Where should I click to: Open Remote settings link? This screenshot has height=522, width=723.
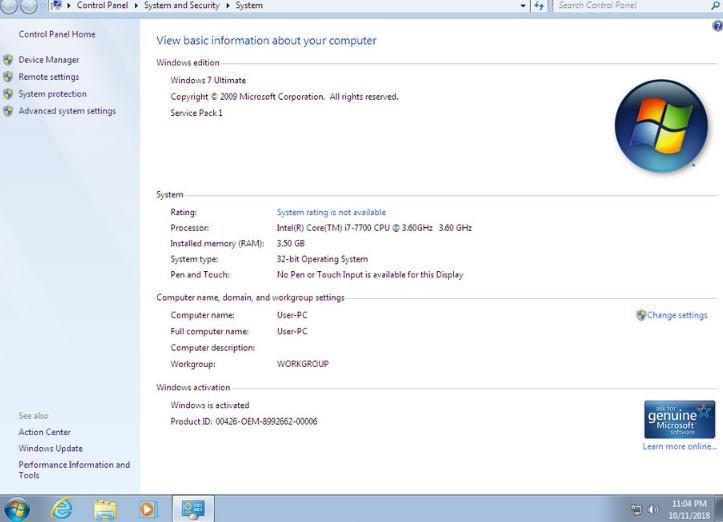[x=49, y=77]
